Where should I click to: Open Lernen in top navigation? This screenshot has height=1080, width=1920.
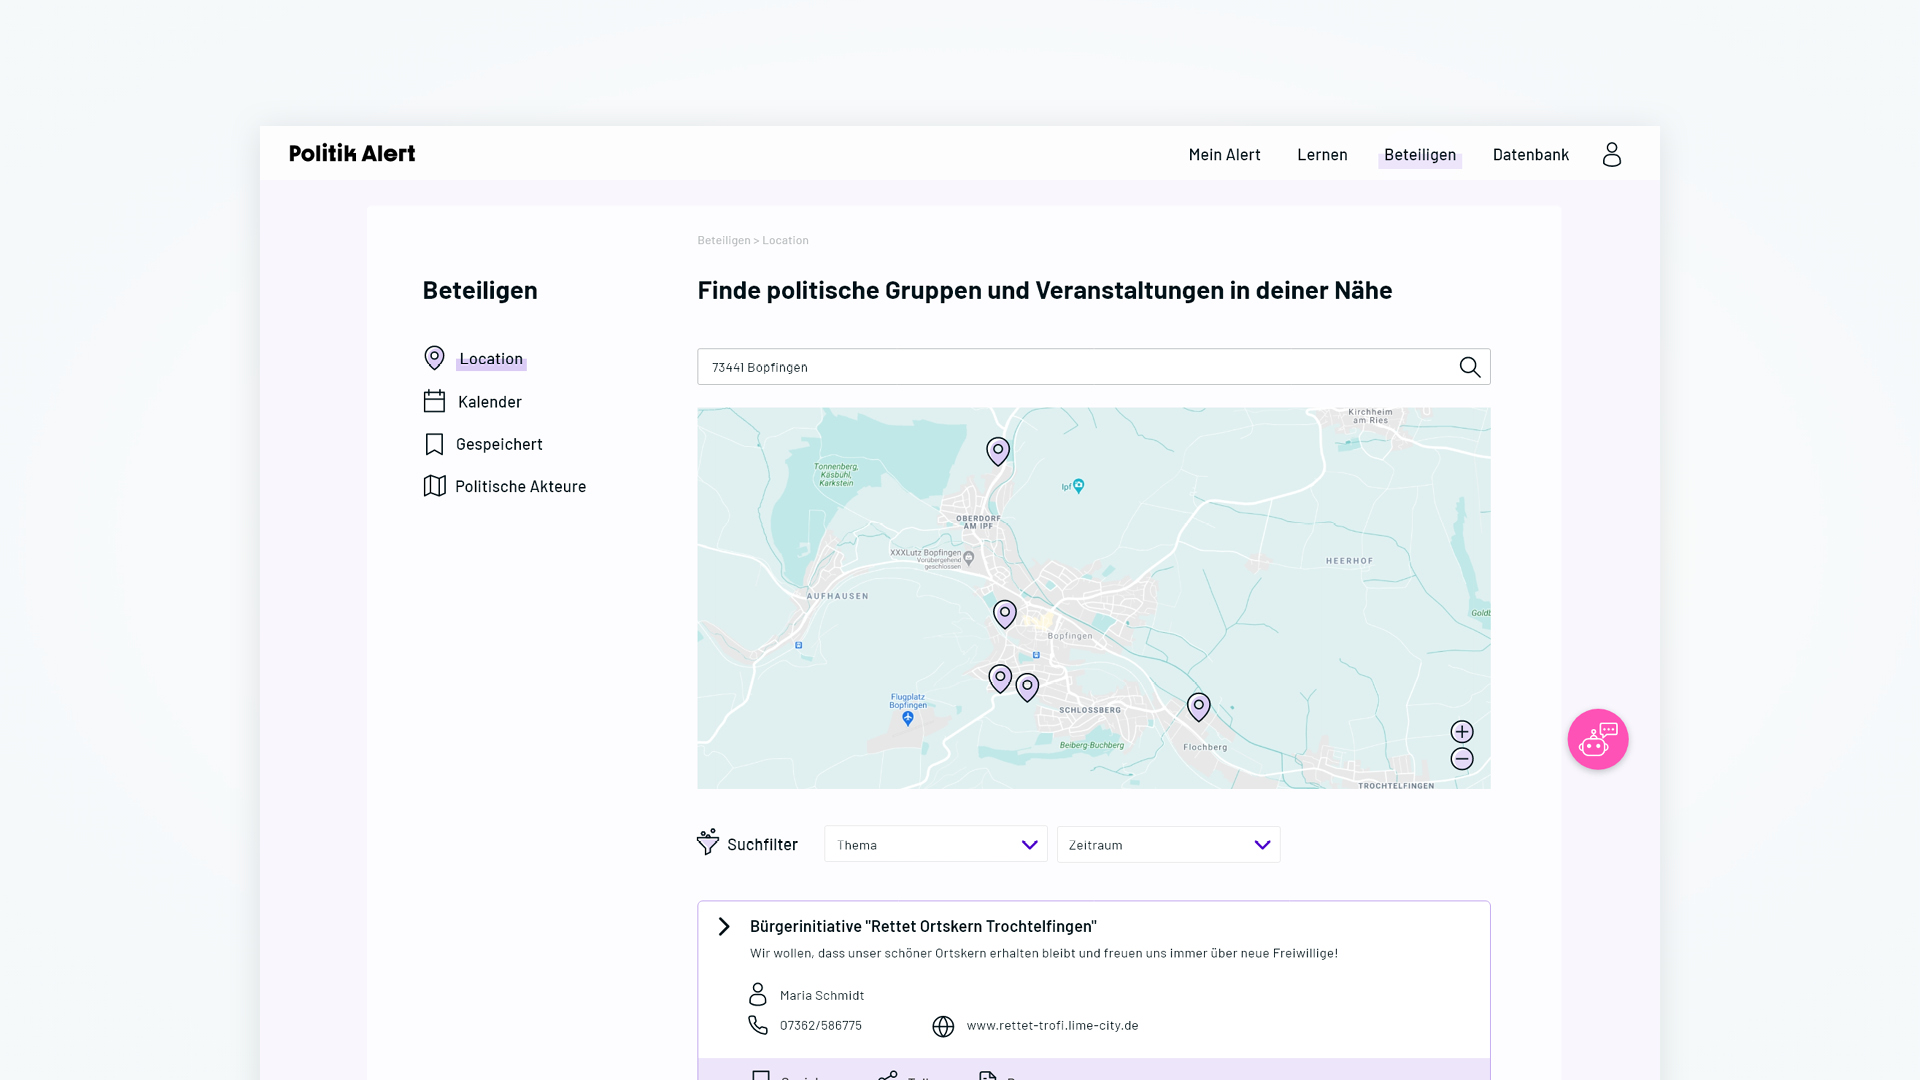click(1322, 155)
